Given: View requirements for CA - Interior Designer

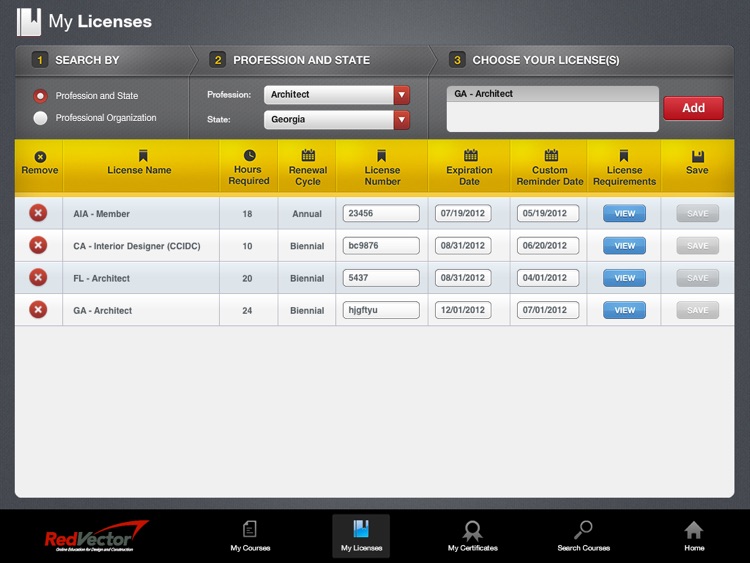Looking at the screenshot, I should (x=624, y=246).
